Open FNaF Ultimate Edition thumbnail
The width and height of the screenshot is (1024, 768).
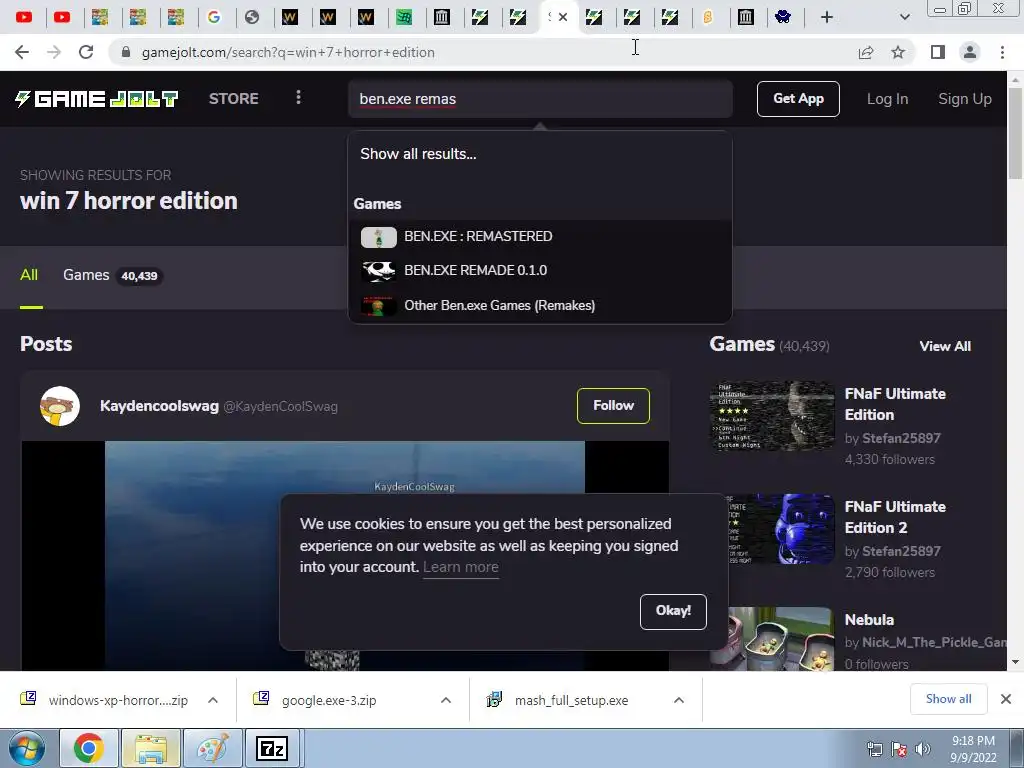(772, 416)
